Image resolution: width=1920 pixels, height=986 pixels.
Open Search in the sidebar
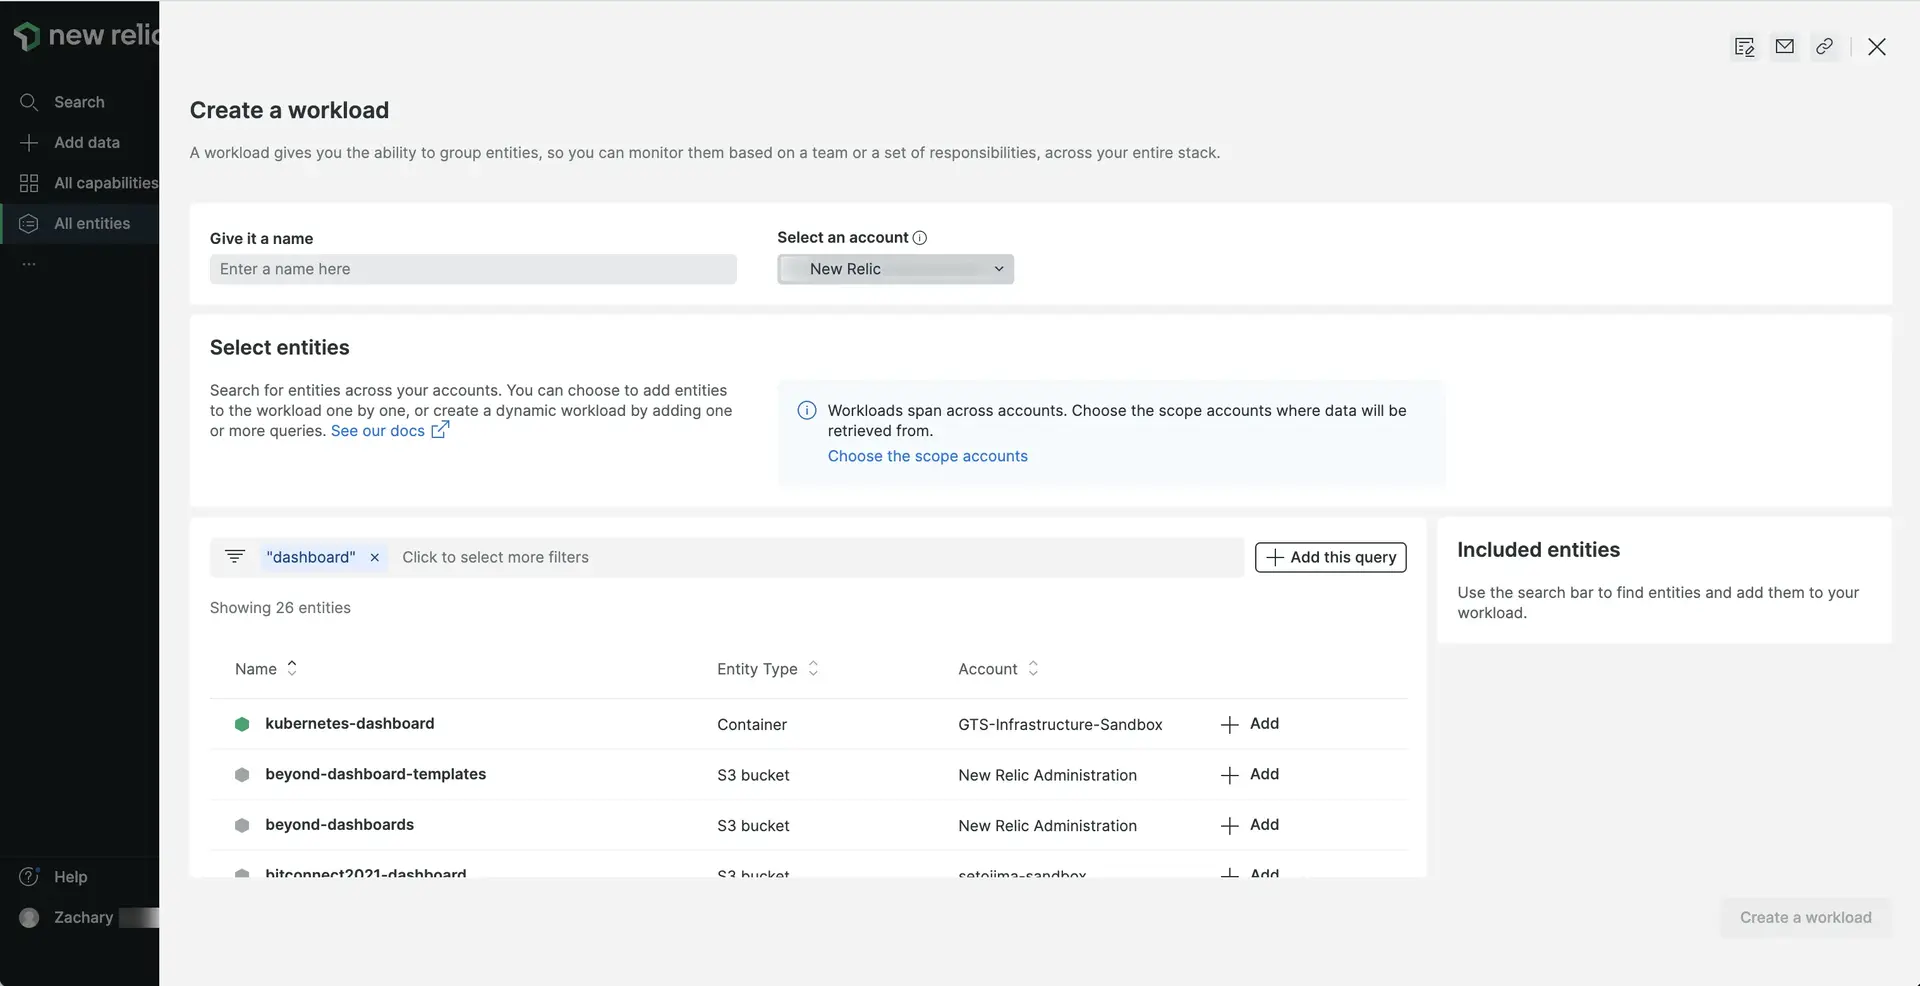point(79,102)
